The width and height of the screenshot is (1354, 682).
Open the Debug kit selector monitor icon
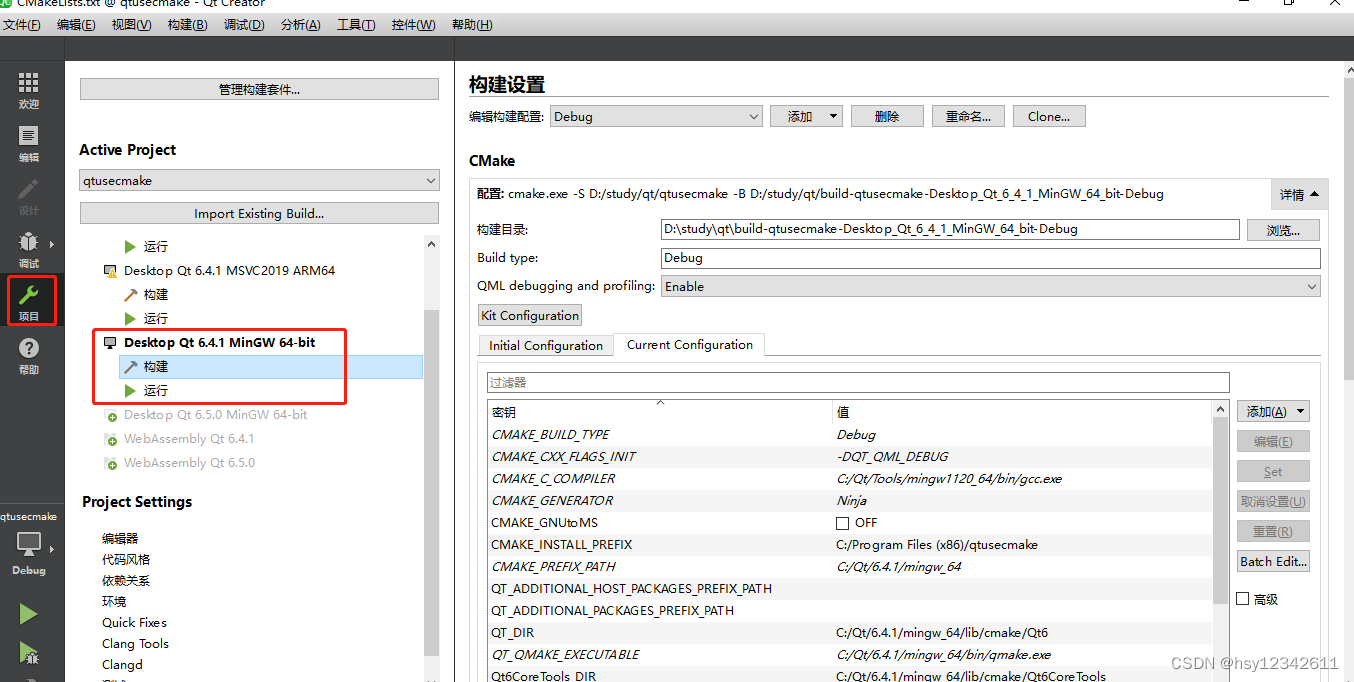pyautogui.click(x=29, y=545)
